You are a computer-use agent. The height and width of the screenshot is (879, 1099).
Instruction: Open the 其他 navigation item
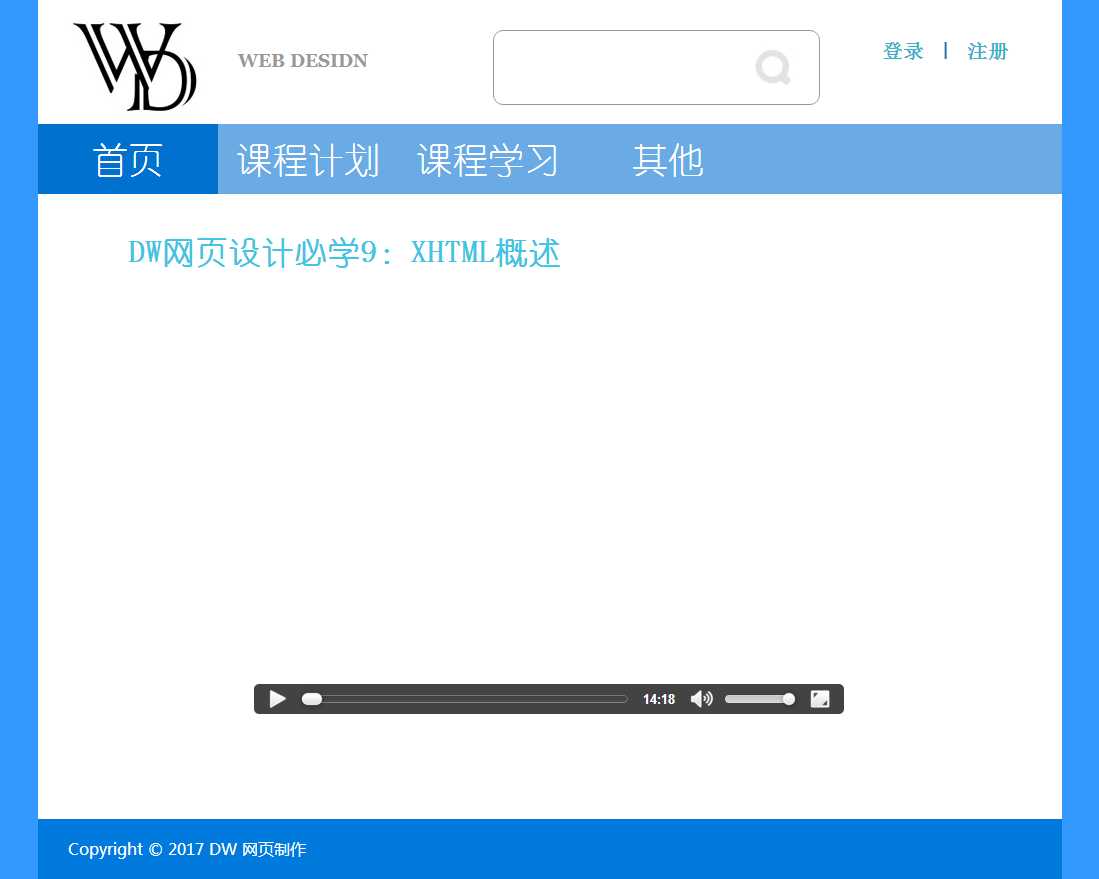pyautogui.click(x=668, y=160)
